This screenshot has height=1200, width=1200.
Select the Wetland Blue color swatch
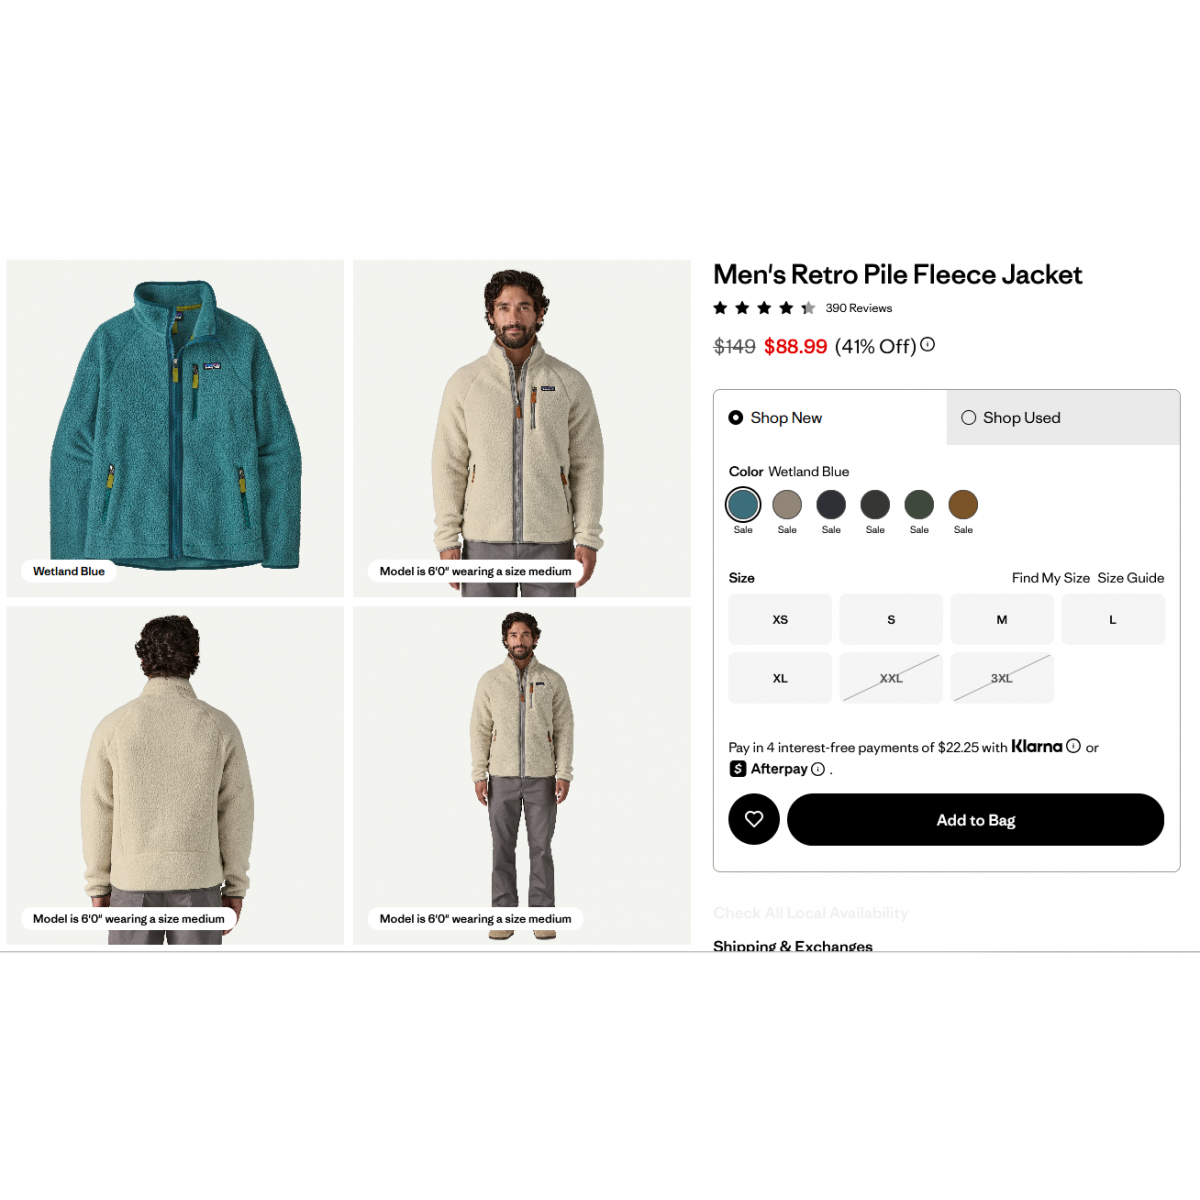(743, 504)
